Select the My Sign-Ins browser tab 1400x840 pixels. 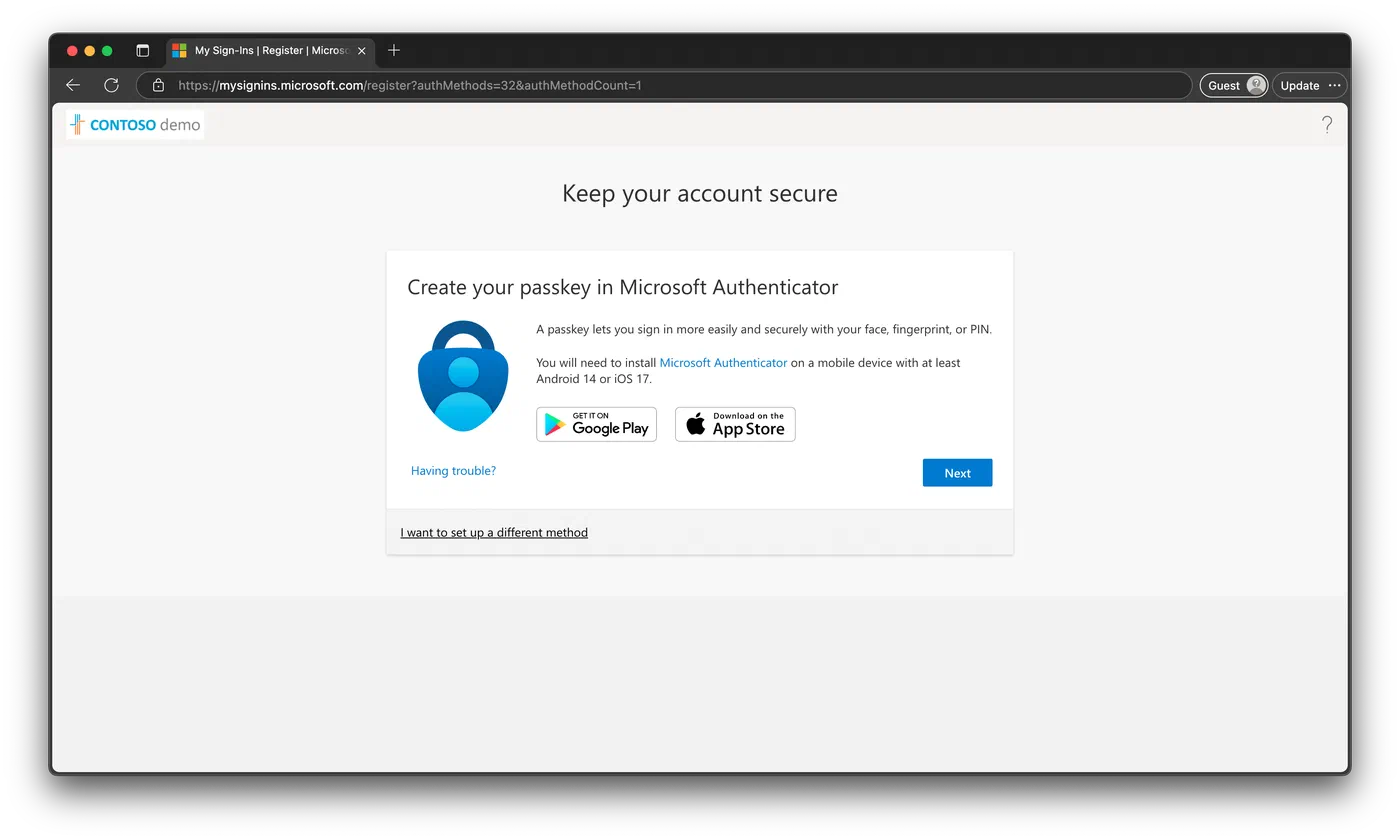coord(270,50)
